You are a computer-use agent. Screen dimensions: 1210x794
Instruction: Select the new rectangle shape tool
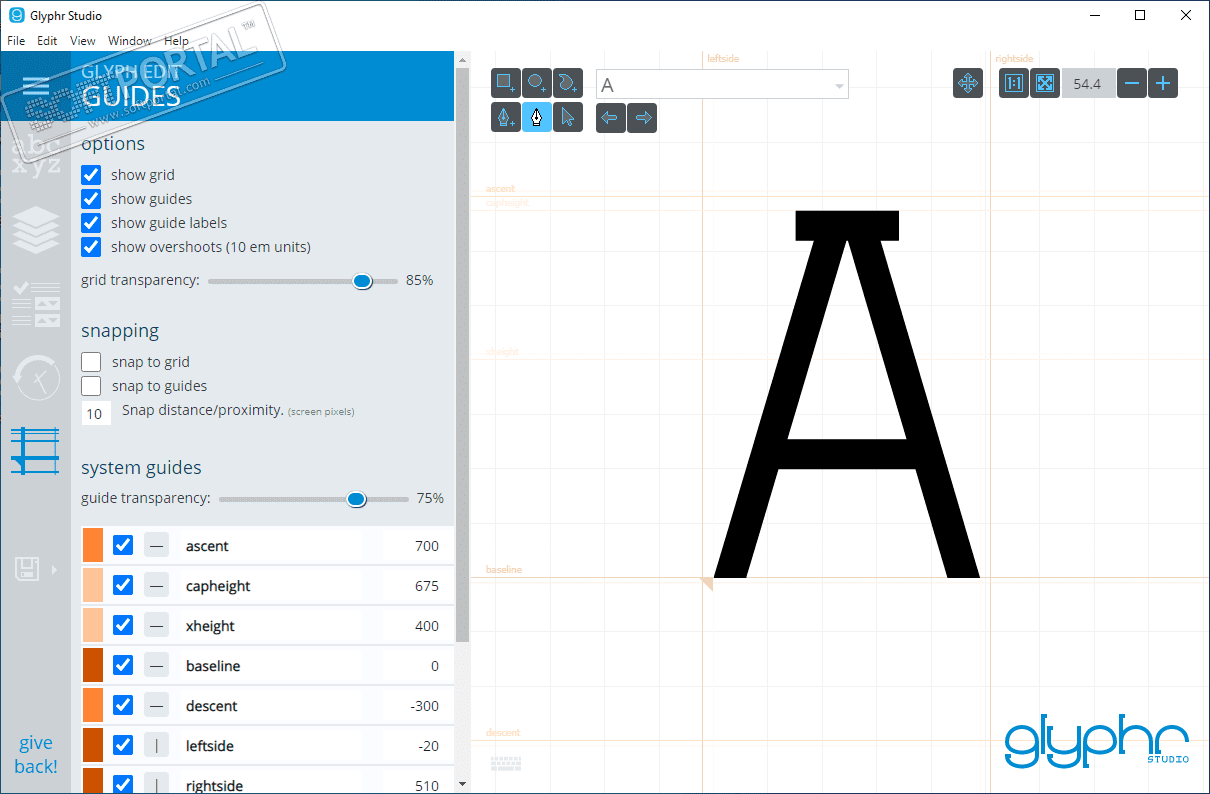[507, 83]
